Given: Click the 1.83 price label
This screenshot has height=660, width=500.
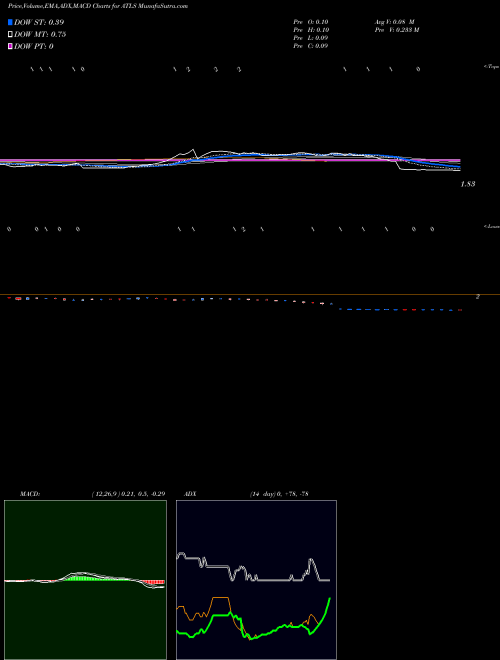Looking at the screenshot, I should tap(468, 184).
